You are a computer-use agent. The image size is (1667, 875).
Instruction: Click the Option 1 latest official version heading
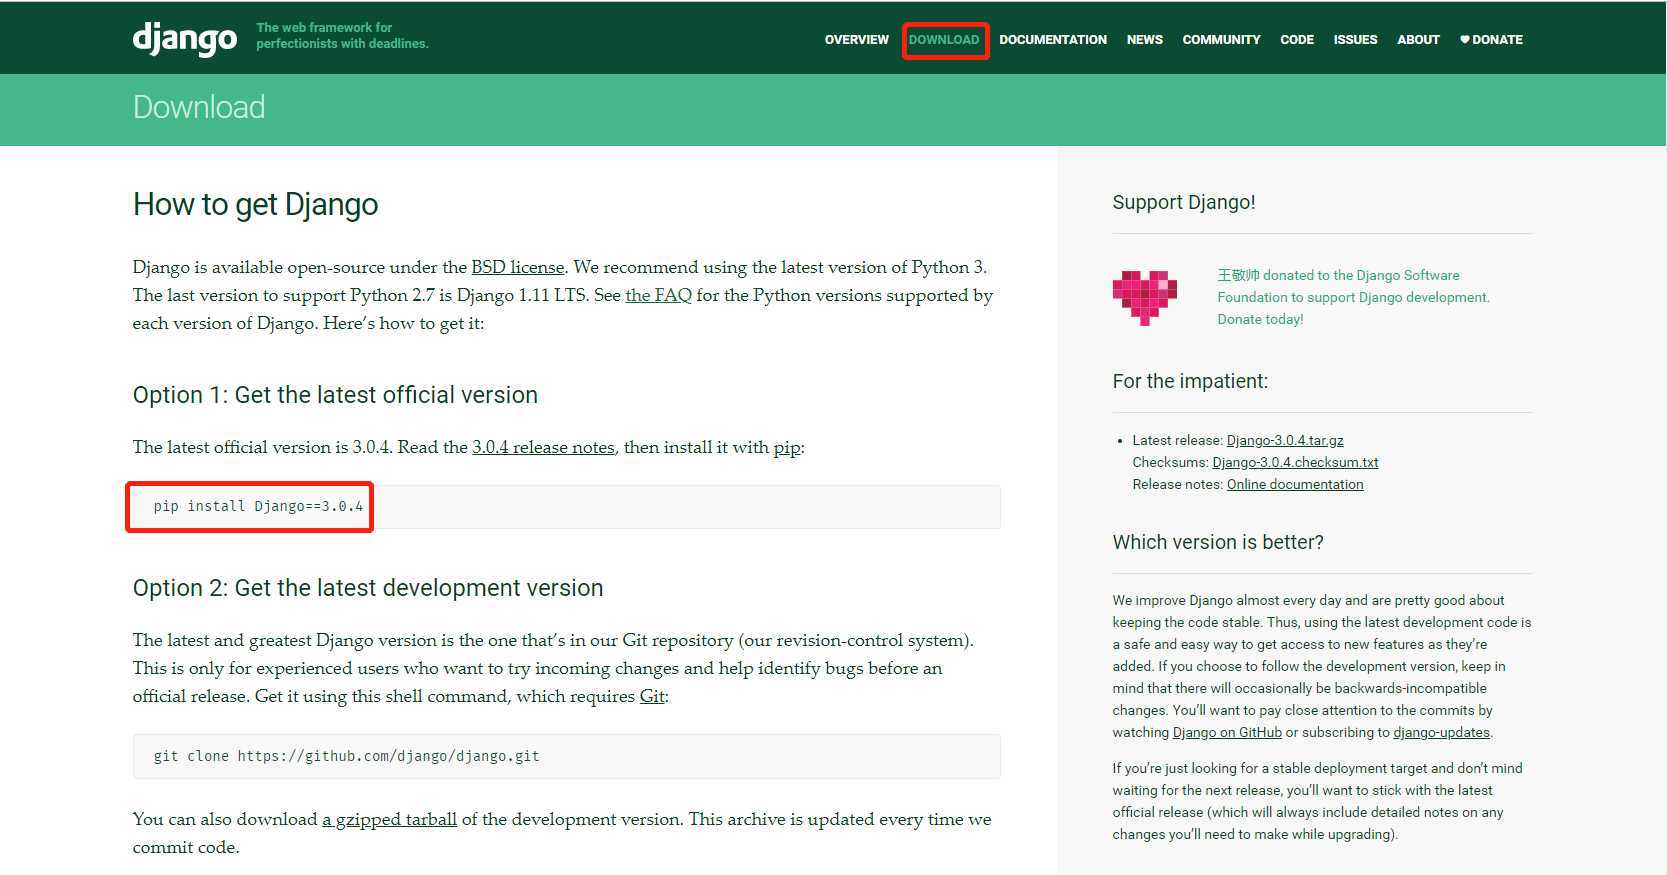pos(335,395)
